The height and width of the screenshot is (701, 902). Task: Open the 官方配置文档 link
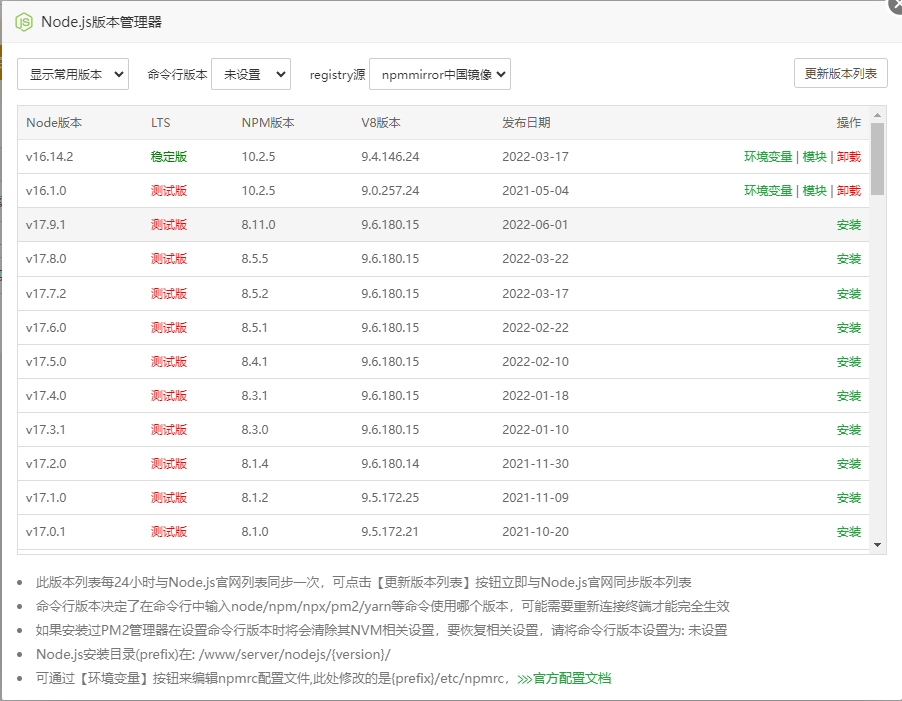click(564, 679)
